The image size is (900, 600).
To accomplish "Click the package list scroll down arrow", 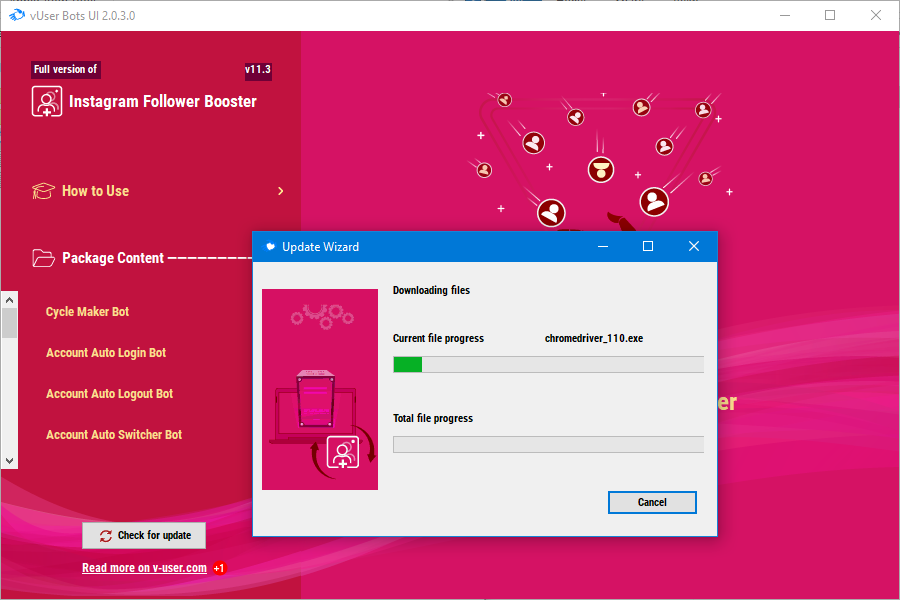I will coord(9,460).
